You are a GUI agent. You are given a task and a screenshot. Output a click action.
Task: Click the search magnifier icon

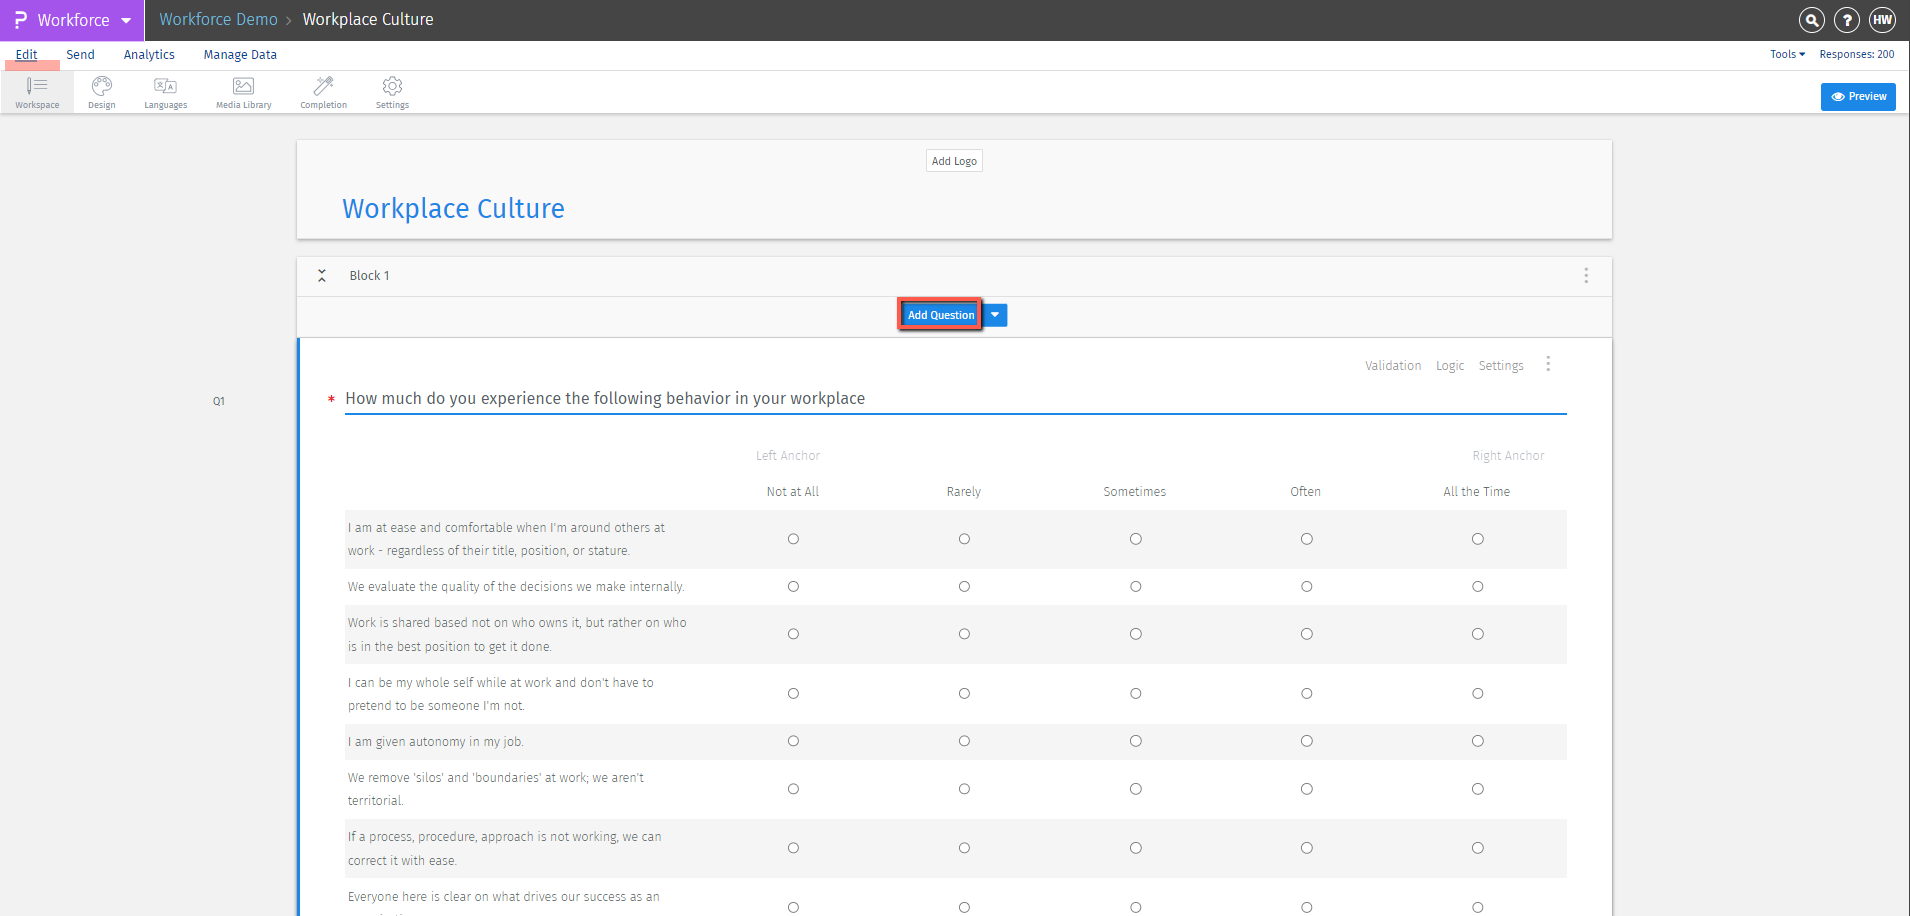pyautogui.click(x=1811, y=20)
